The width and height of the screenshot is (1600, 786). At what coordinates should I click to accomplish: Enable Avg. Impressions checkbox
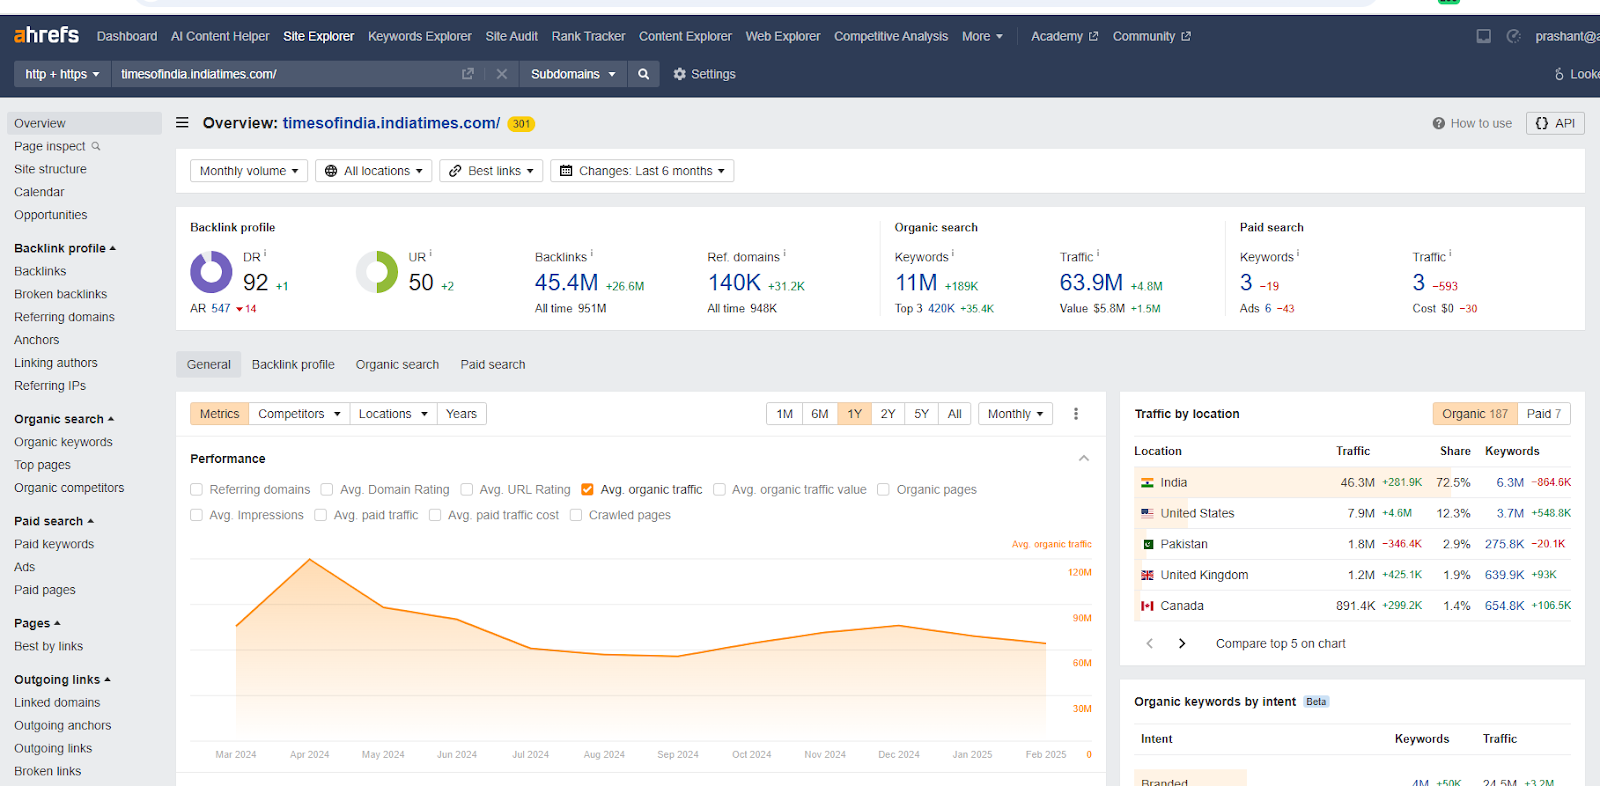coord(196,515)
